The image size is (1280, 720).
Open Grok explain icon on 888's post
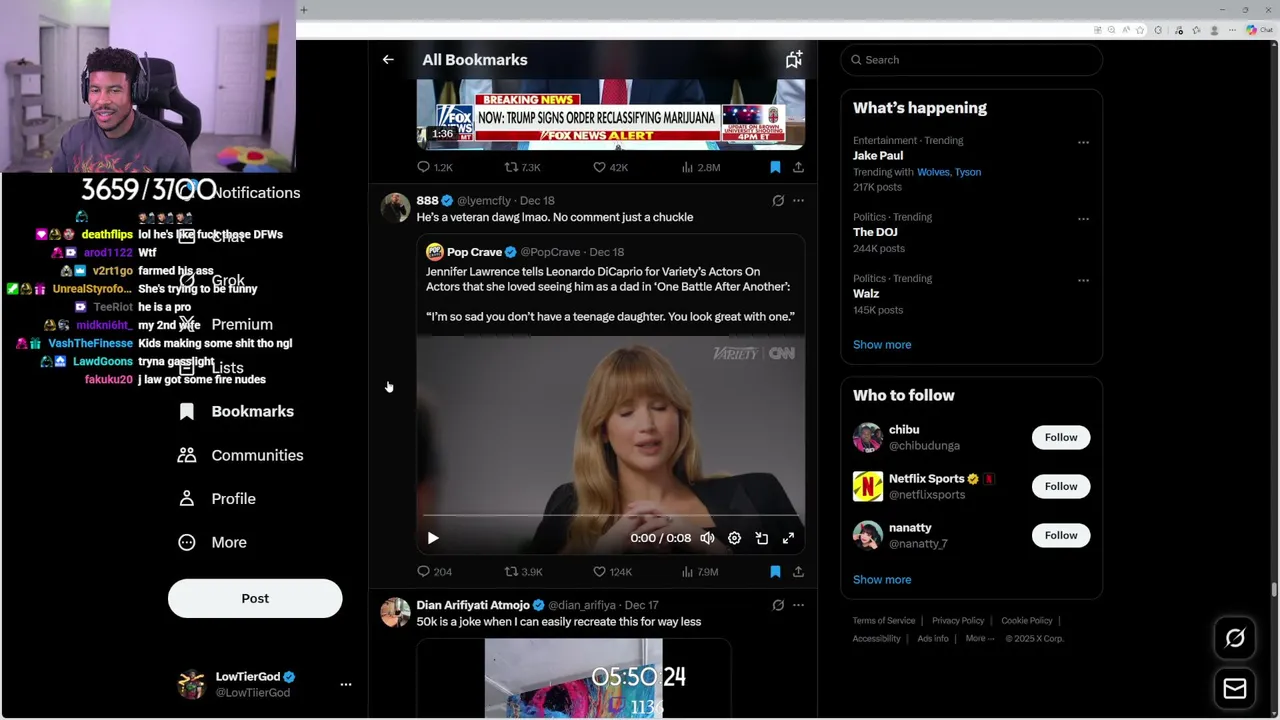(x=778, y=201)
